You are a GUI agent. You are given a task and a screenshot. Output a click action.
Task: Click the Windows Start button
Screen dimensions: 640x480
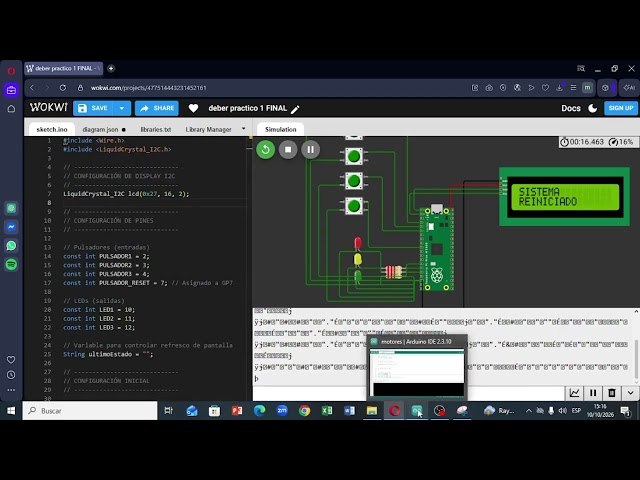(11, 411)
